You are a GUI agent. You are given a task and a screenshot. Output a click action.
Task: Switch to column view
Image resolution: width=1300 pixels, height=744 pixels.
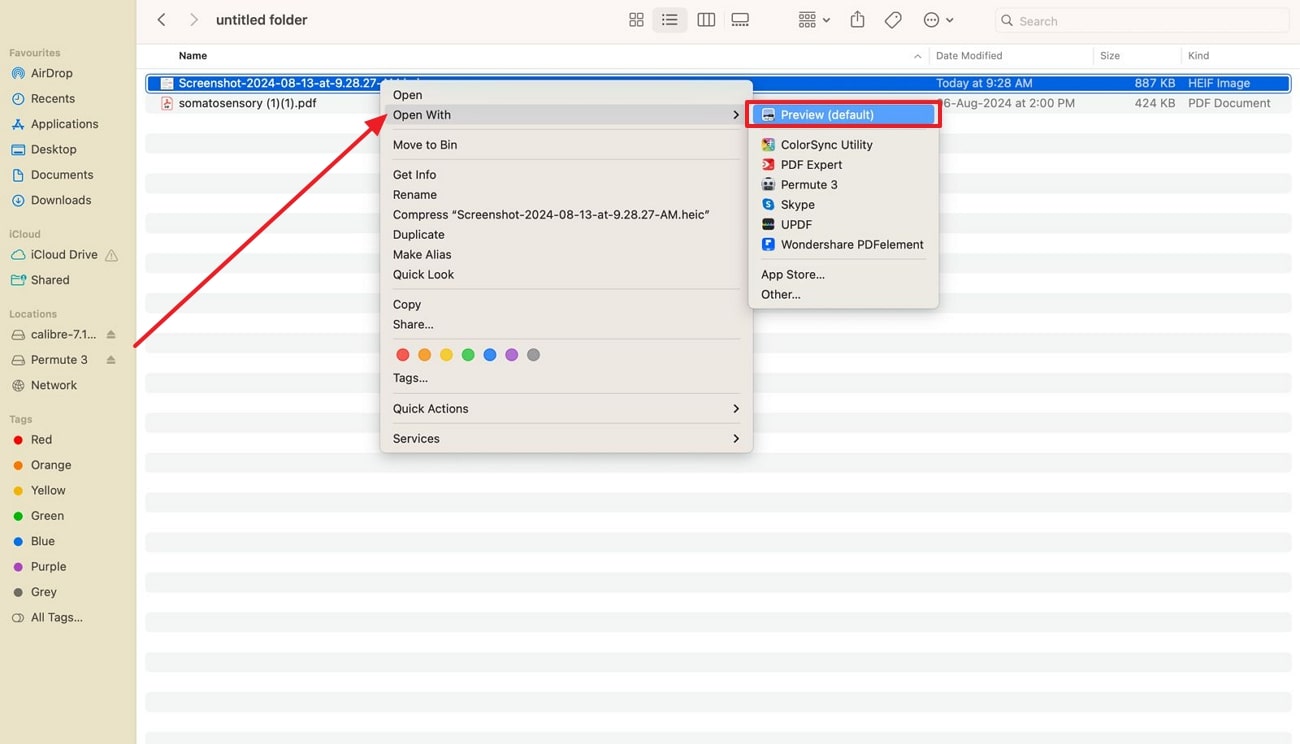pyautogui.click(x=706, y=20)
